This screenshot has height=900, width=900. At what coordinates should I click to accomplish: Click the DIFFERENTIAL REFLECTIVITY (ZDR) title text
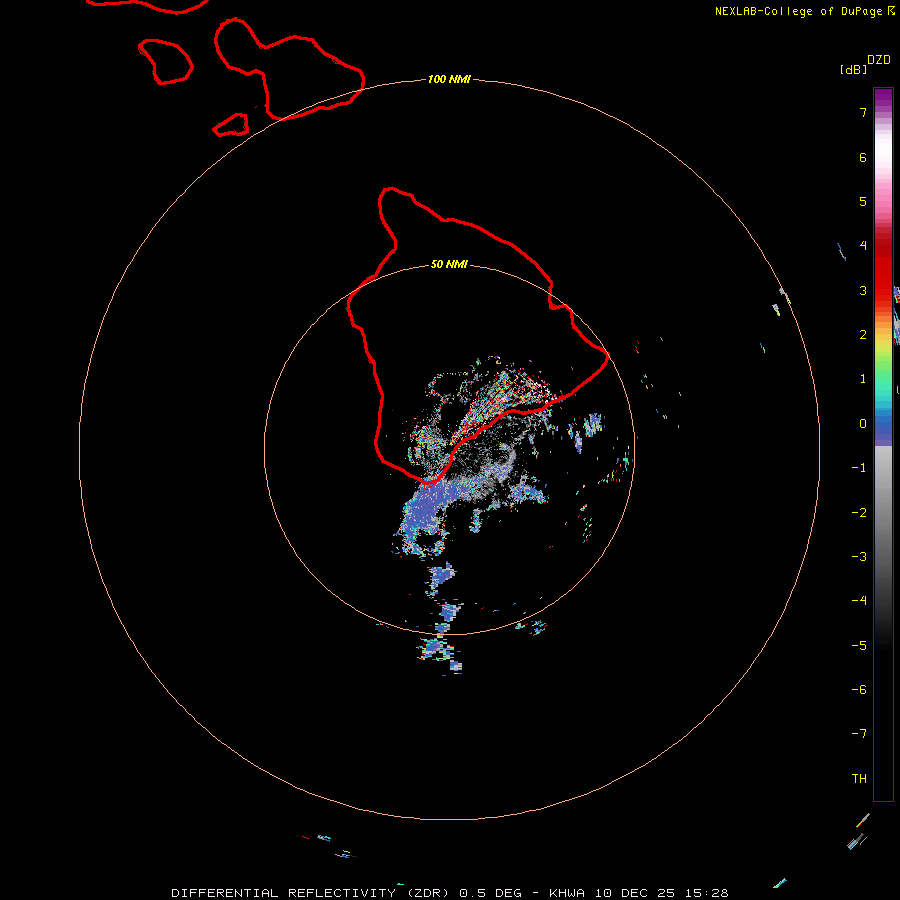[x=313, y=893]
